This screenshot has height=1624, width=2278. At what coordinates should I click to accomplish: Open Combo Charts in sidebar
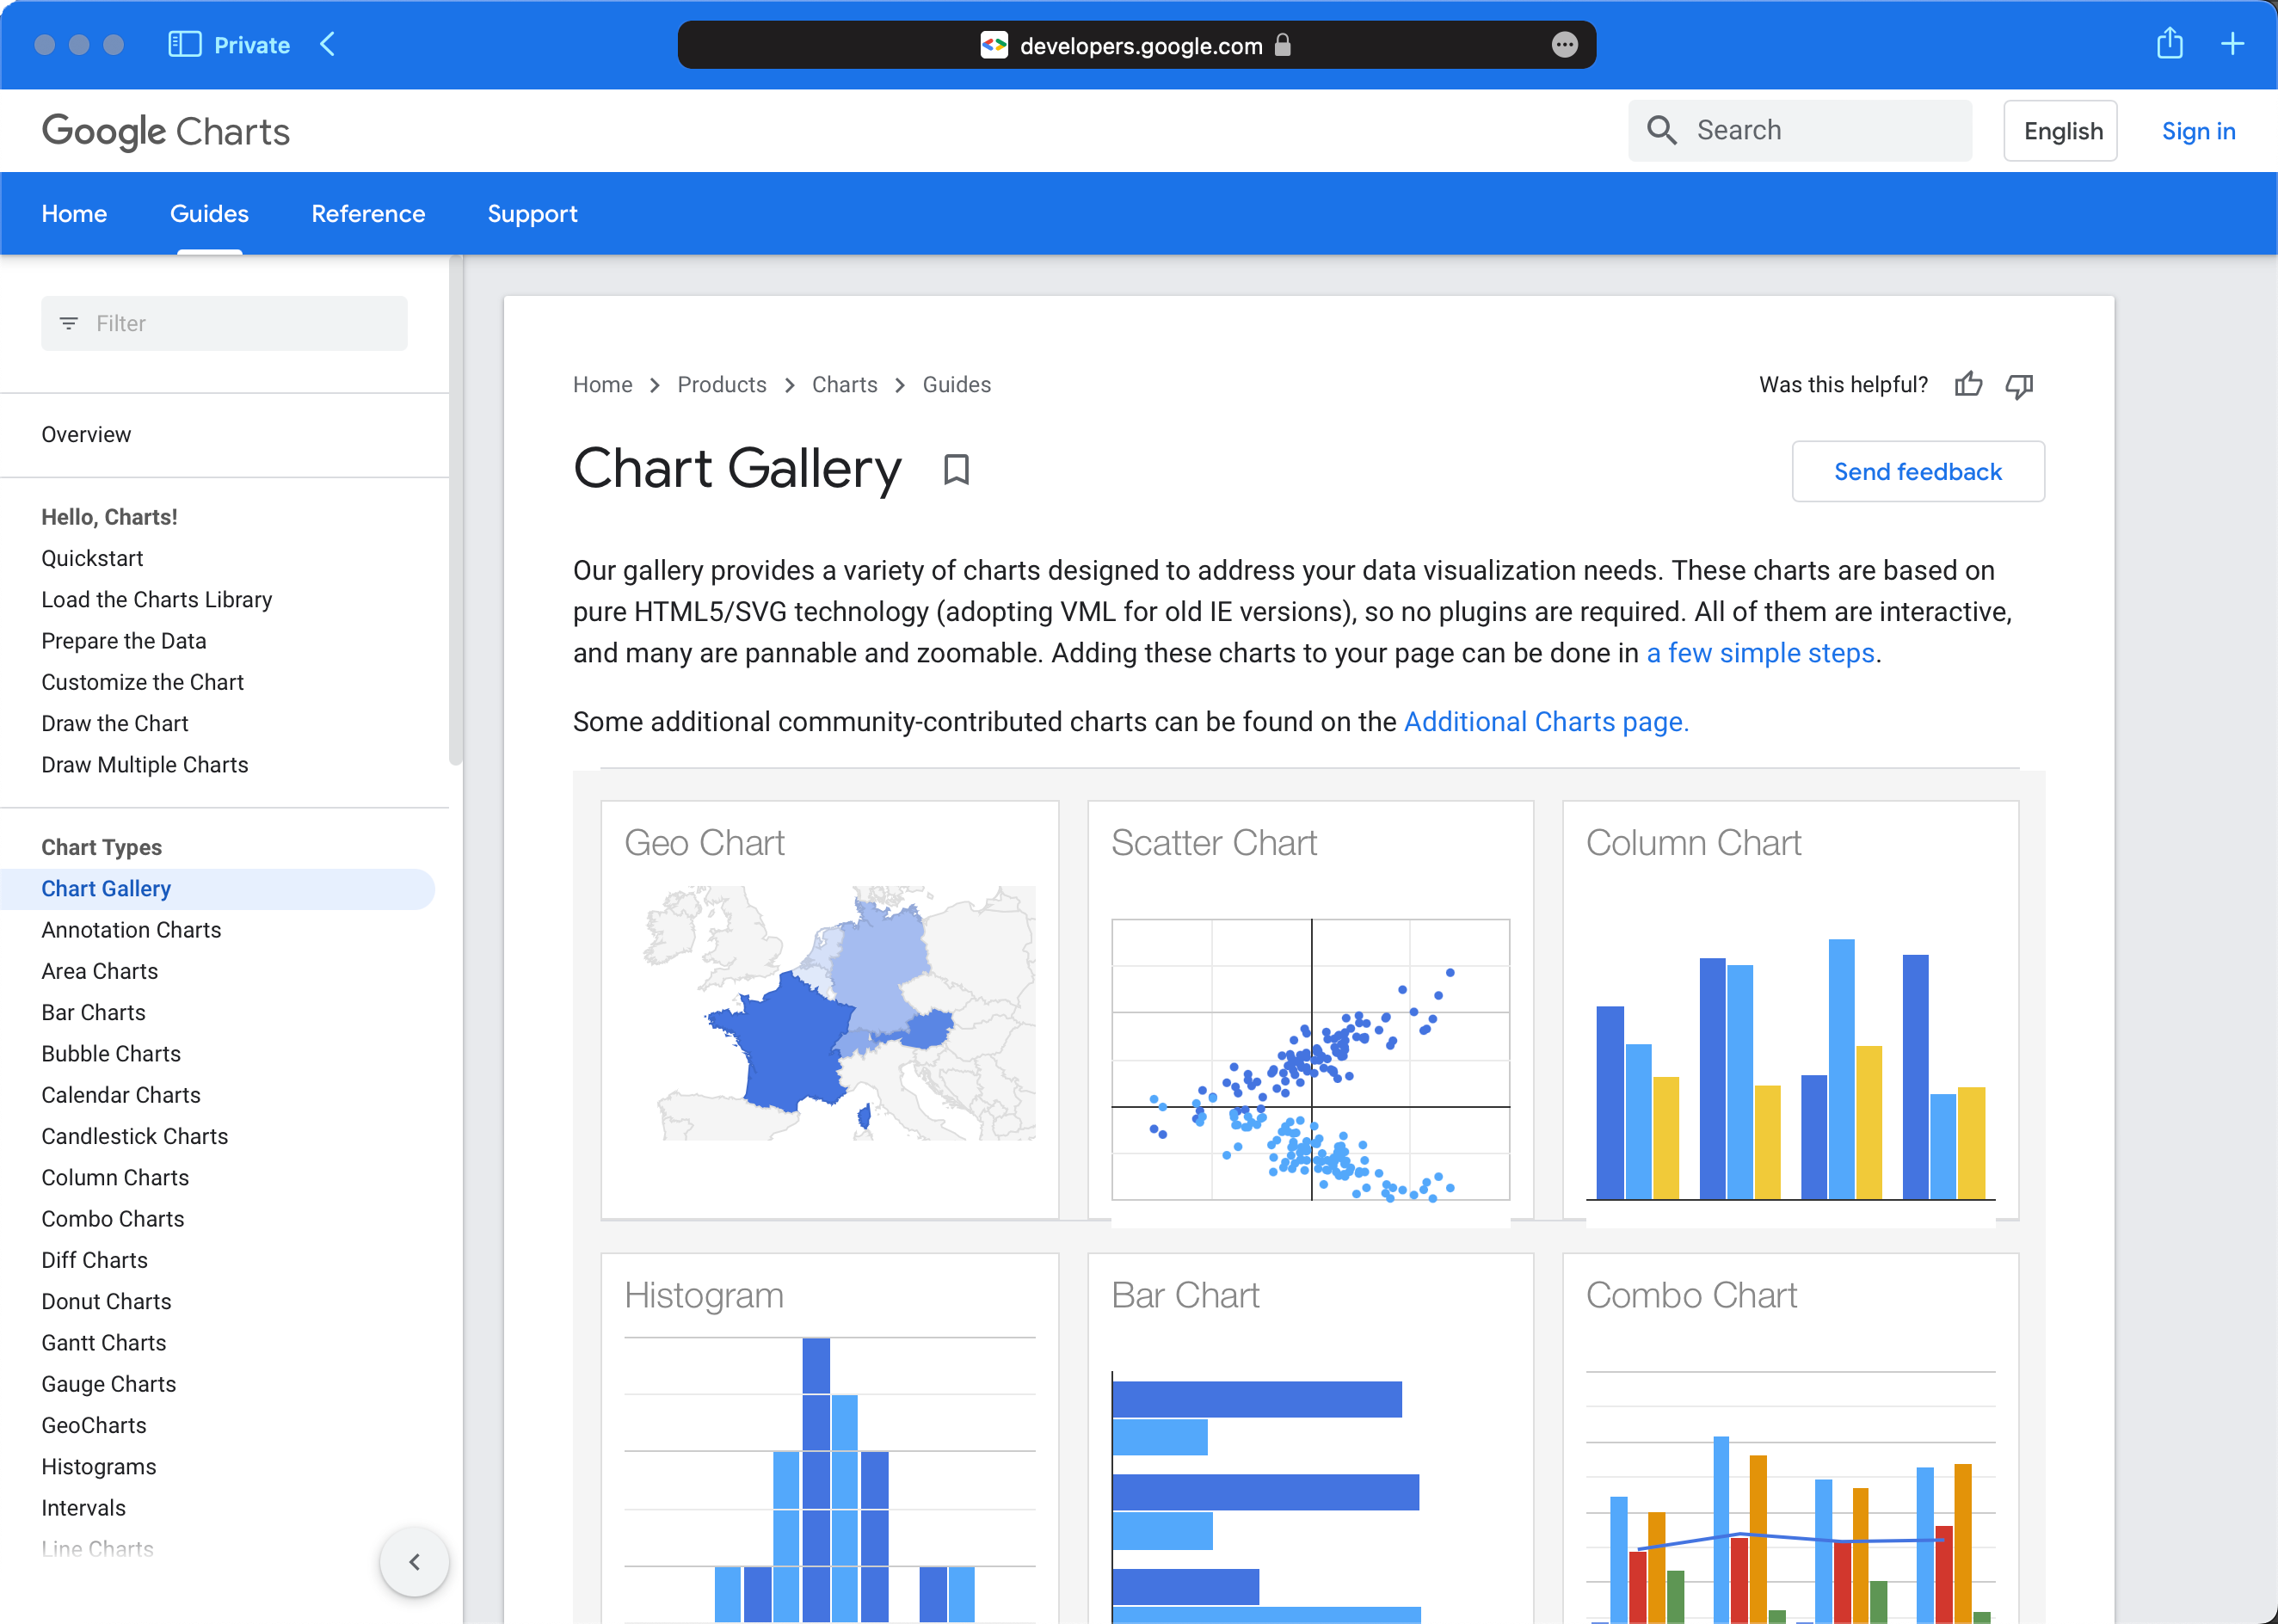tap(113, 1218)
